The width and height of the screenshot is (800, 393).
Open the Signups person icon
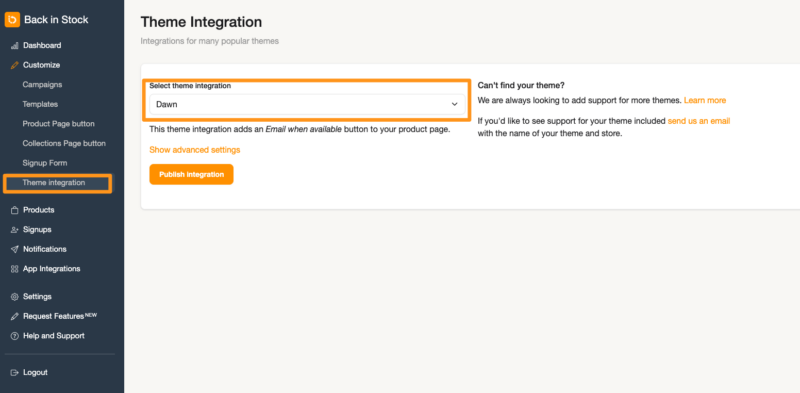coord(14,230)
